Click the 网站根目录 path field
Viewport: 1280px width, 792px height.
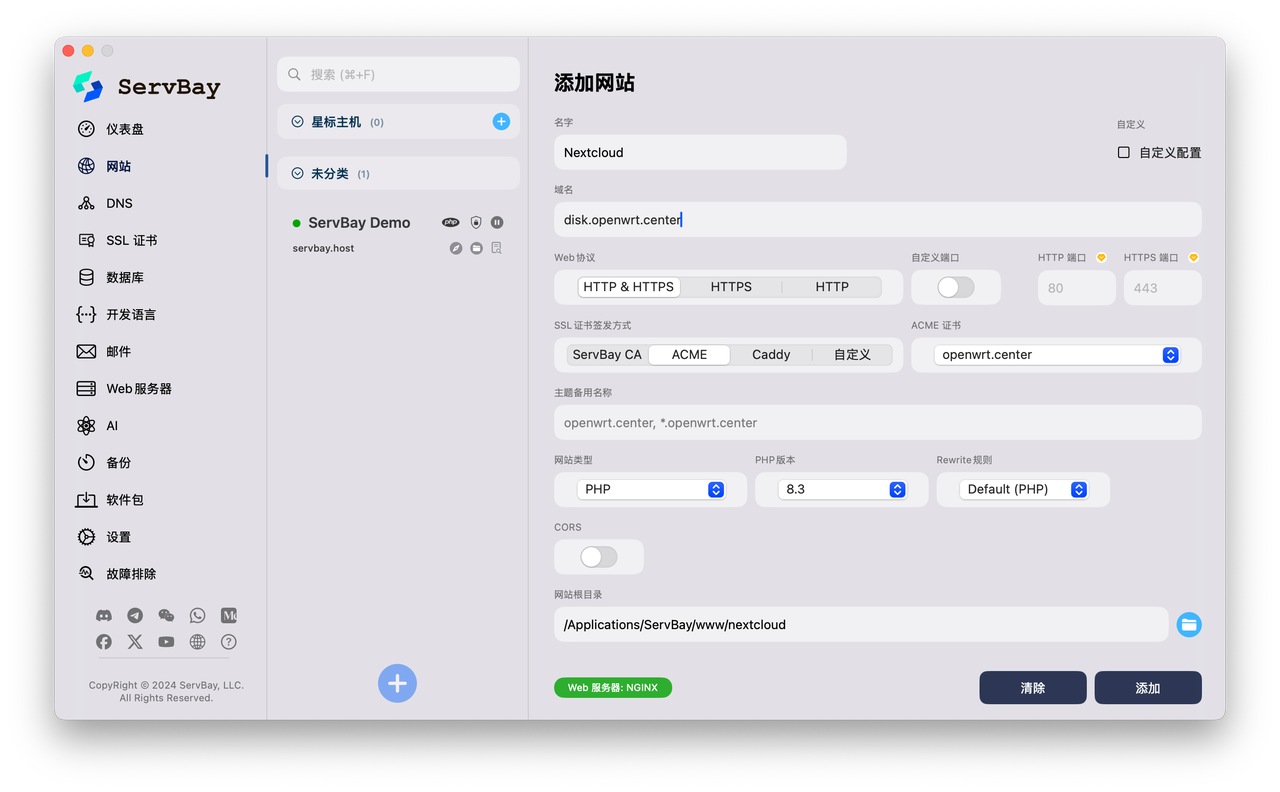point(861,624)
